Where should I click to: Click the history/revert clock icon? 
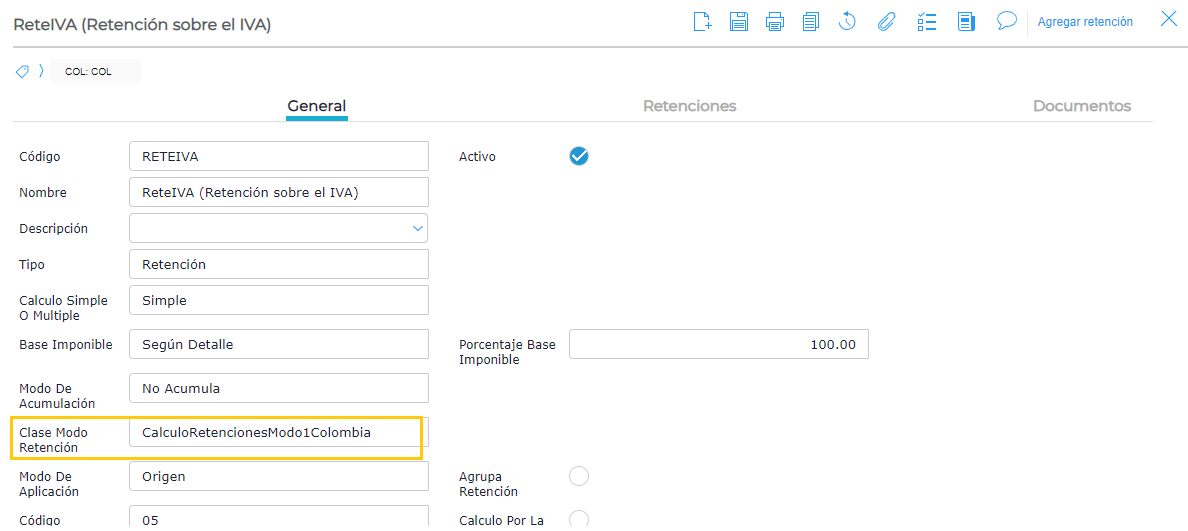pos(848,22)
